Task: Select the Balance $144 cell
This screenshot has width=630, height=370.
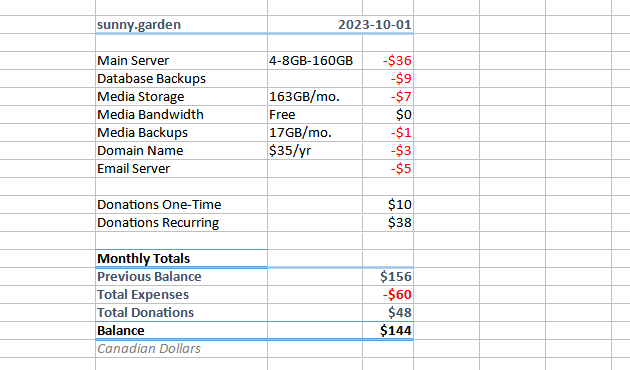Action: pos(388,331)
